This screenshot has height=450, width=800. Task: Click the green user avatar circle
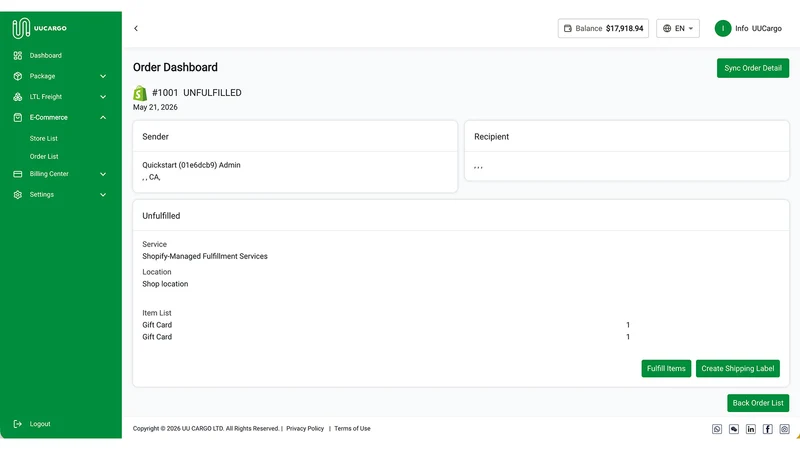pyautogui.click(x=722, y=29)
